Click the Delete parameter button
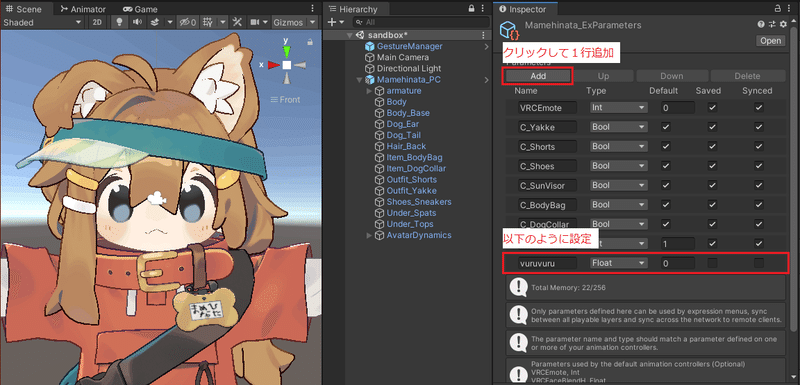Screen dimensions: 800x385 point(747,76)
